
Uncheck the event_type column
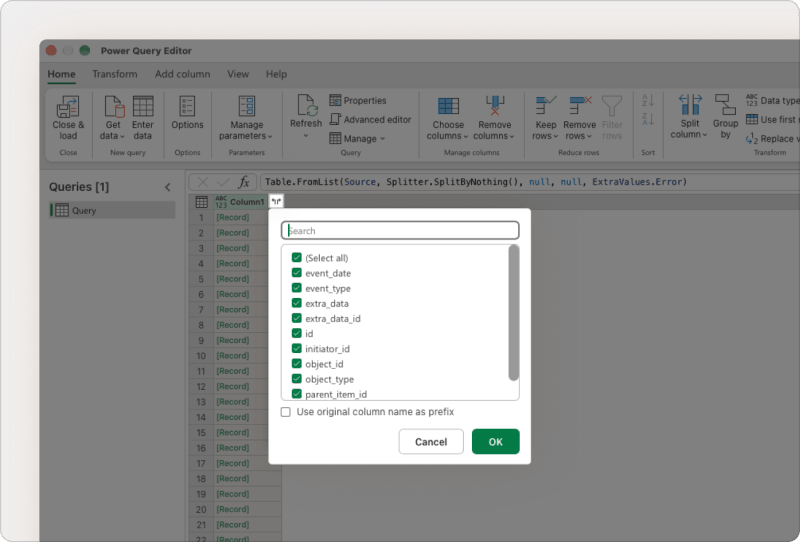pos(296,288)
